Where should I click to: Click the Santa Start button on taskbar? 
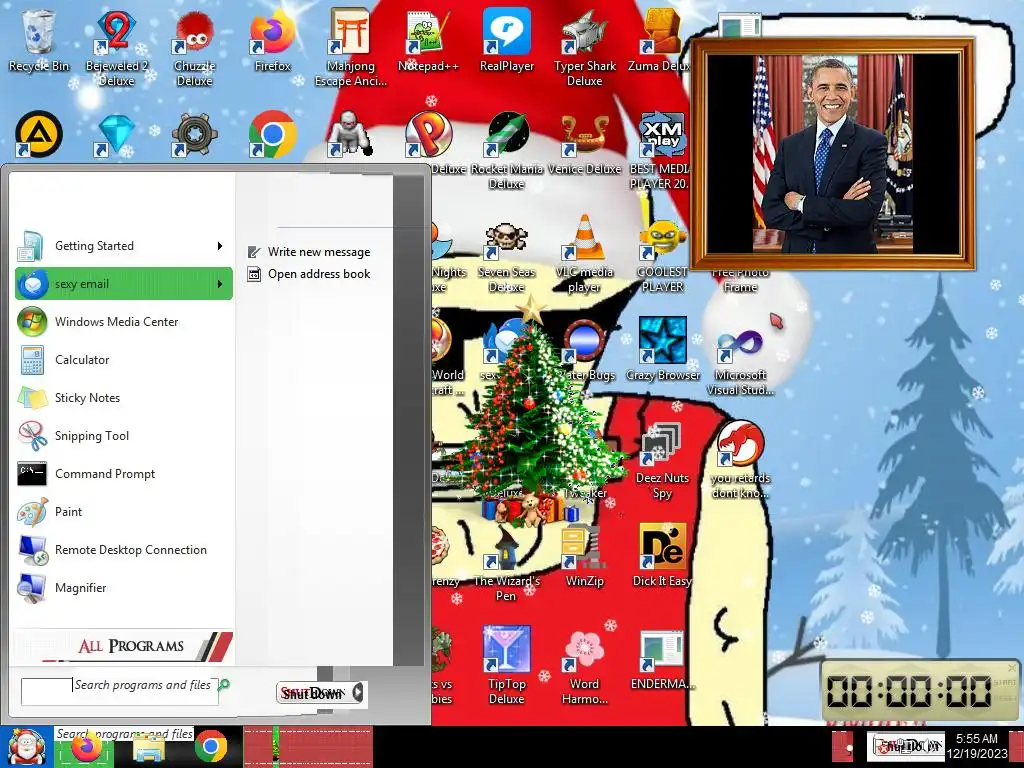(26, 747)
